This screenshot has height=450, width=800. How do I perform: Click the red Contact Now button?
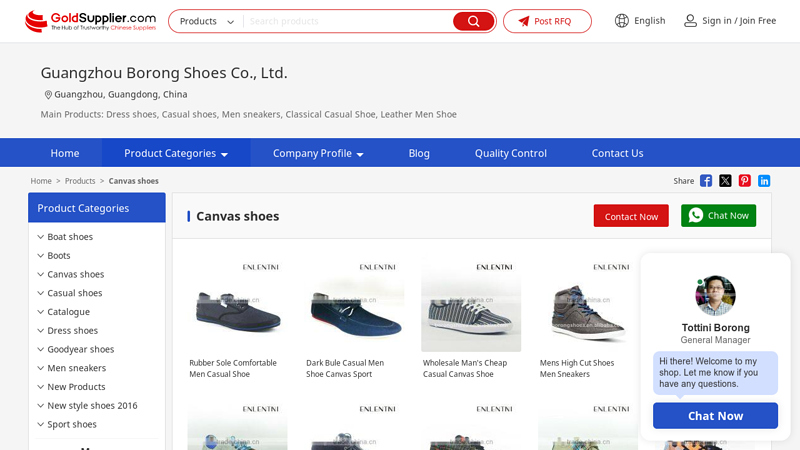point(631,216)
